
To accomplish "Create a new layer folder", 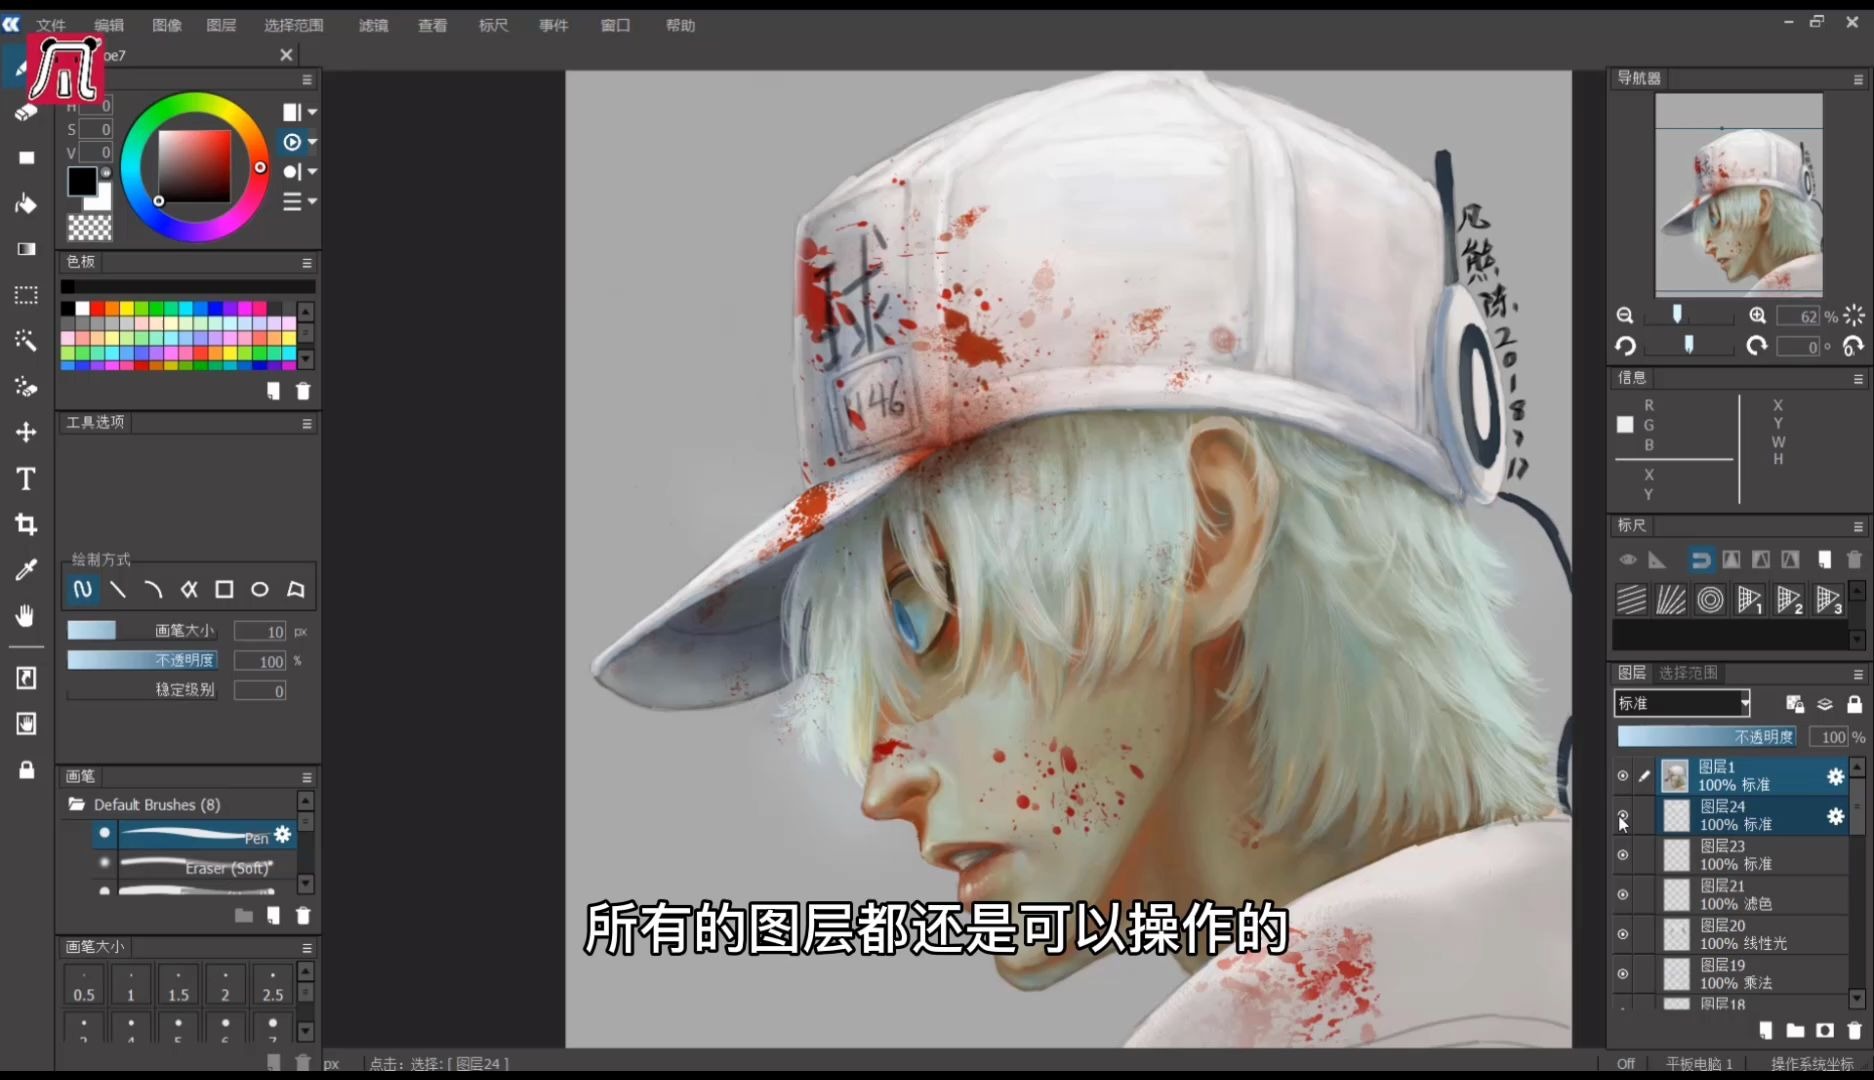I will click(x=1795, y=1030).
